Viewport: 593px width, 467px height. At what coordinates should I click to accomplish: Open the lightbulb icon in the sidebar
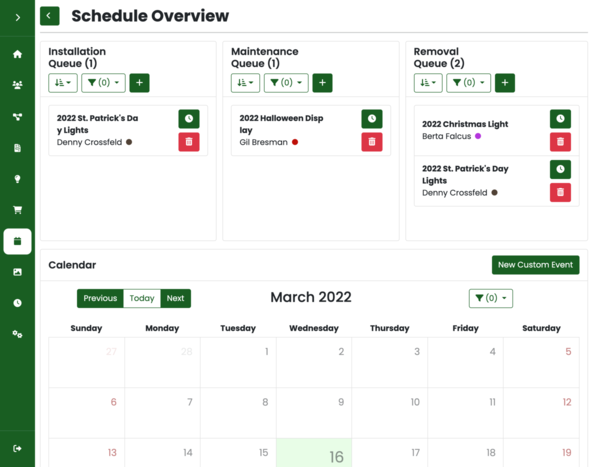(x=17, y=179)
